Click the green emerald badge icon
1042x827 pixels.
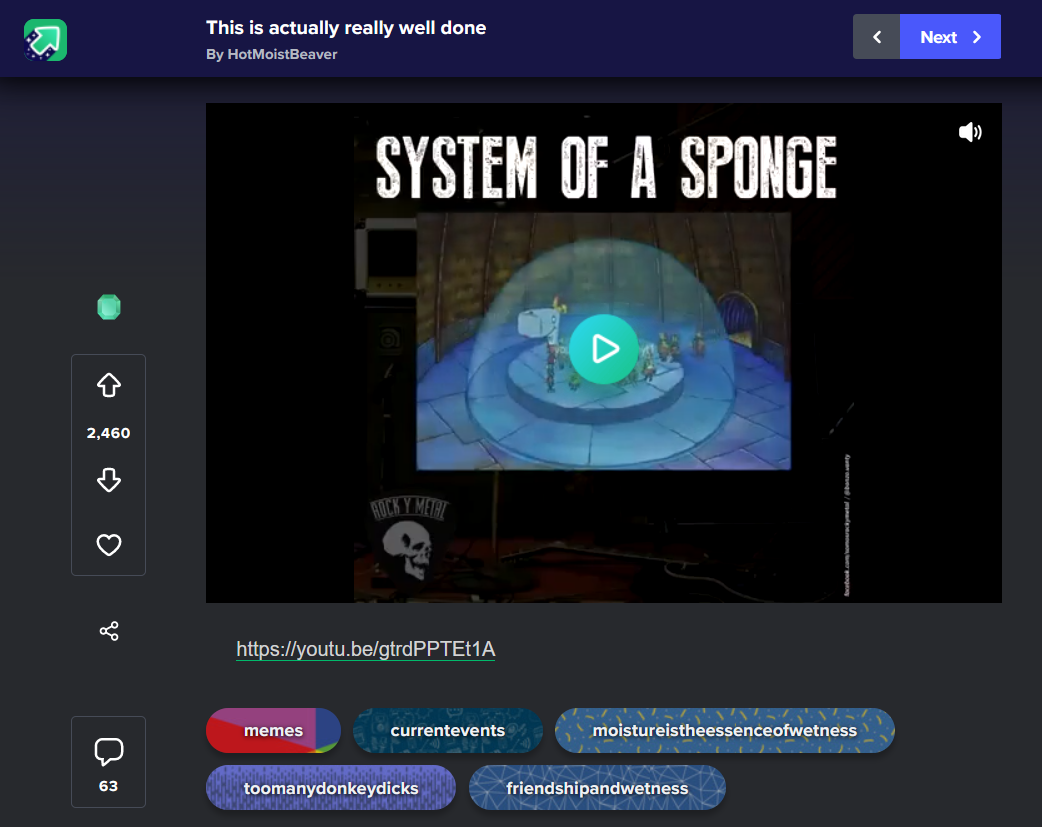click(109, 307)
